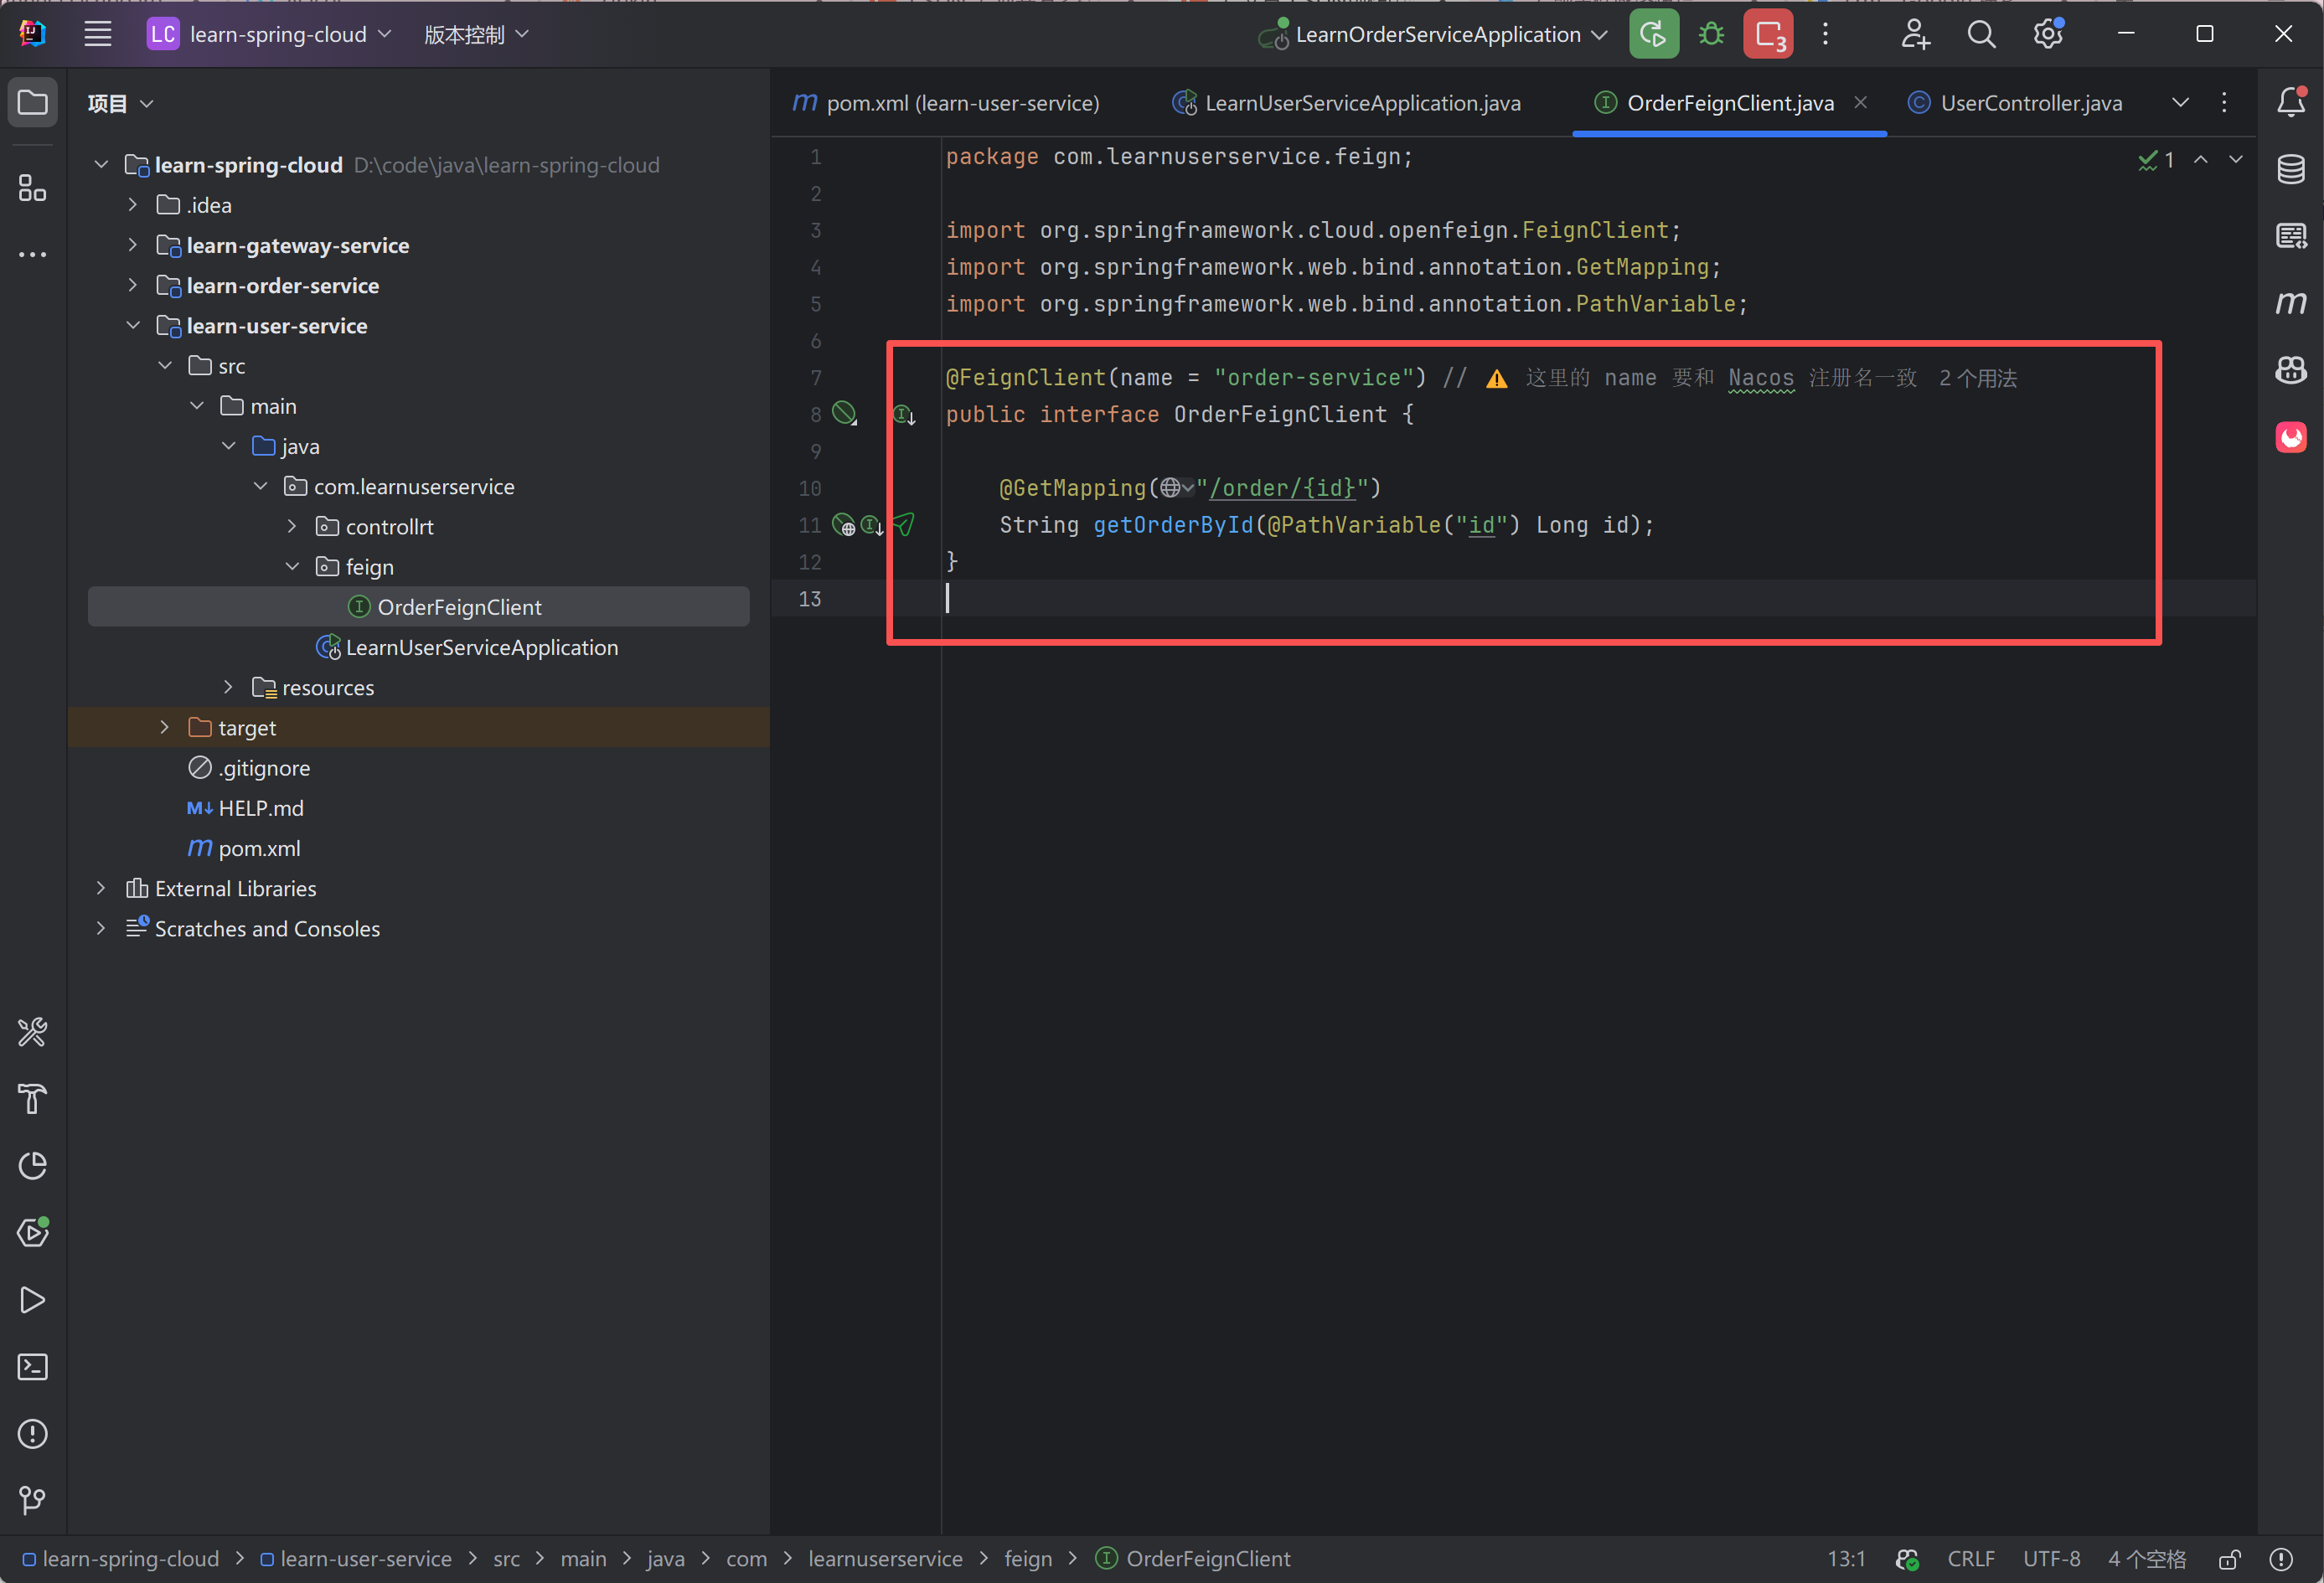Click inspection widget checkmark count
The width and height of the screenshot is (2324, 1583).
(x=2156, y=160)
